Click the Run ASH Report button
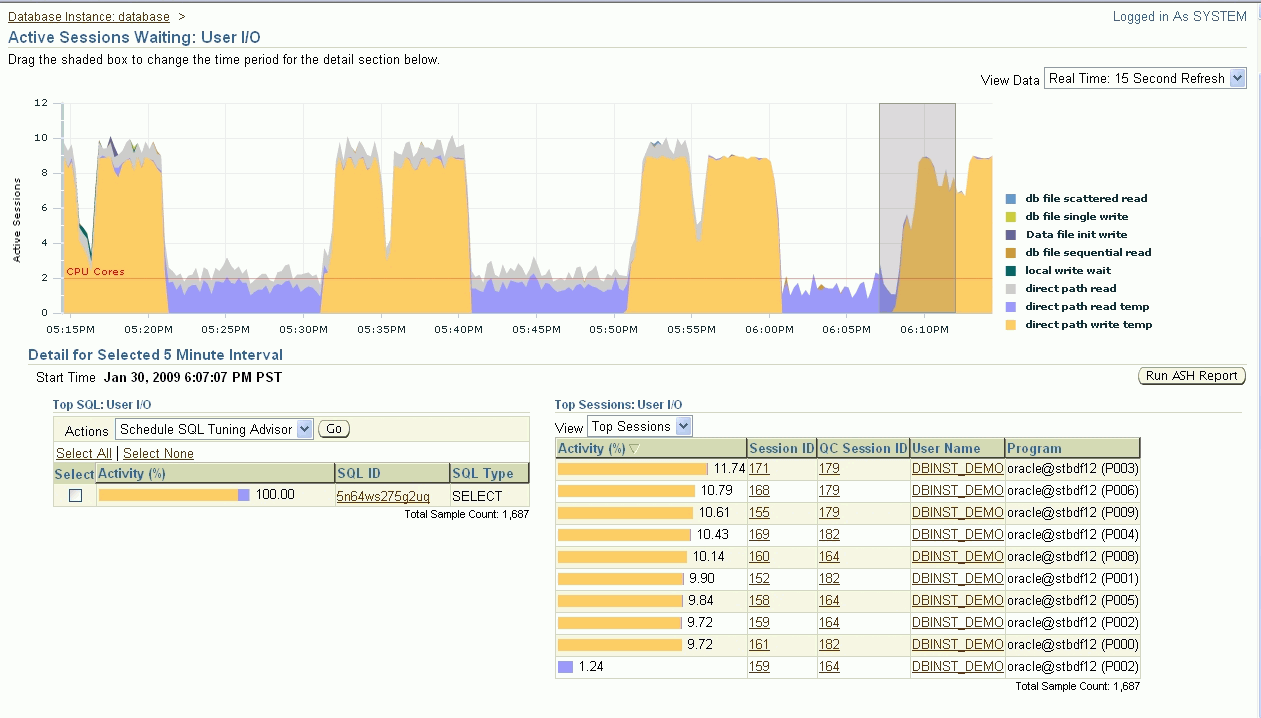 (x=1191, y=375)
